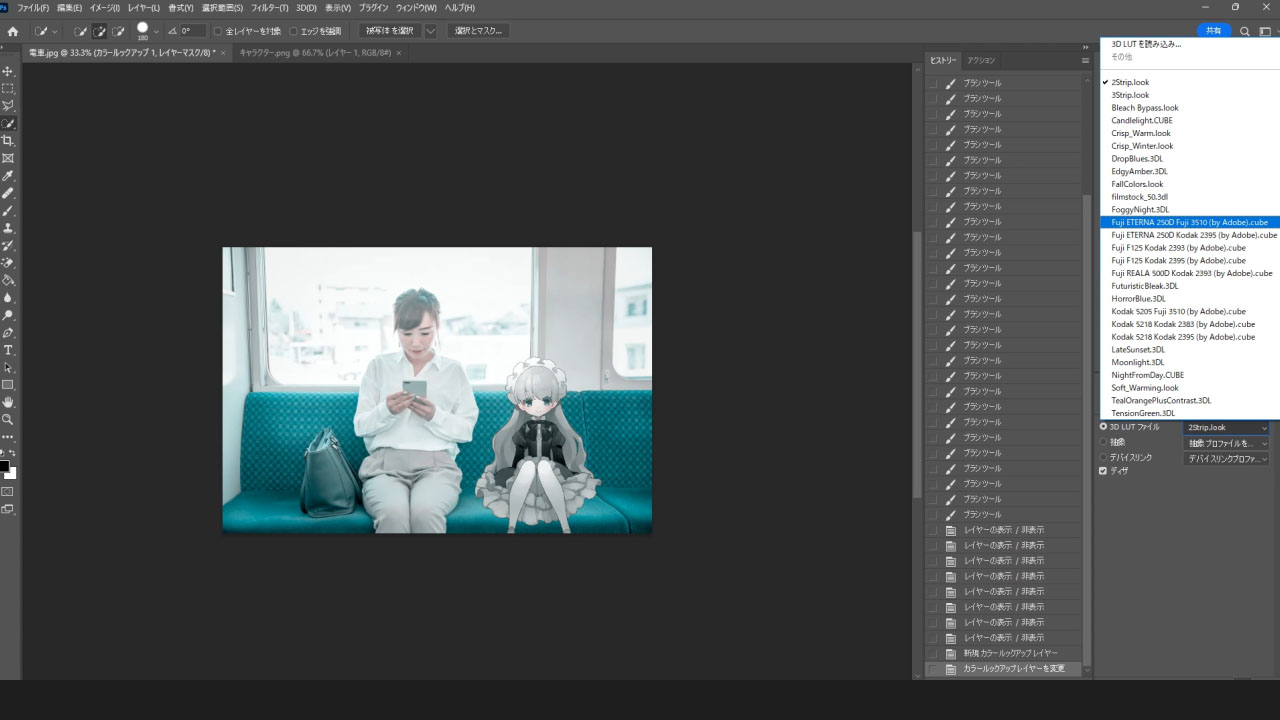Image resolution: width=1280 pixels, height=720 pixels.
Task: Enable the 全レイヤーを対象 checkbox
Action: click(218, 31)
